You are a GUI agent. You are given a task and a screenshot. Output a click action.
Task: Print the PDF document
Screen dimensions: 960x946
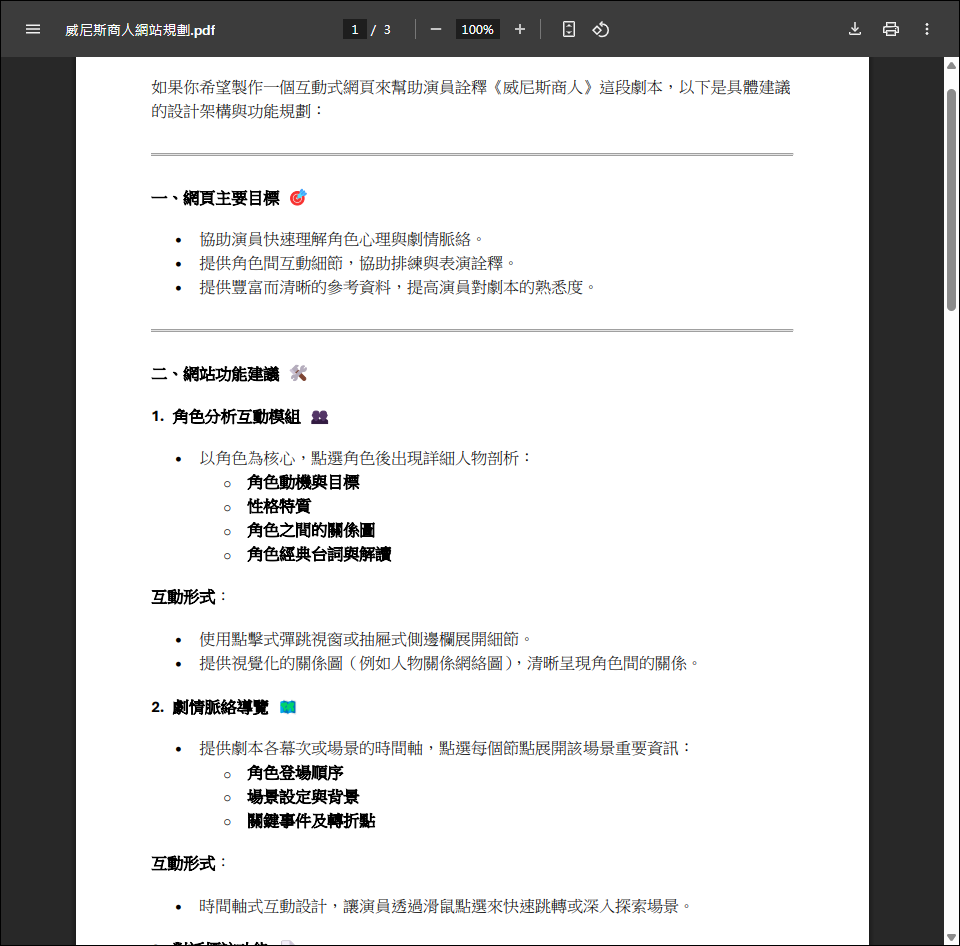891,29
